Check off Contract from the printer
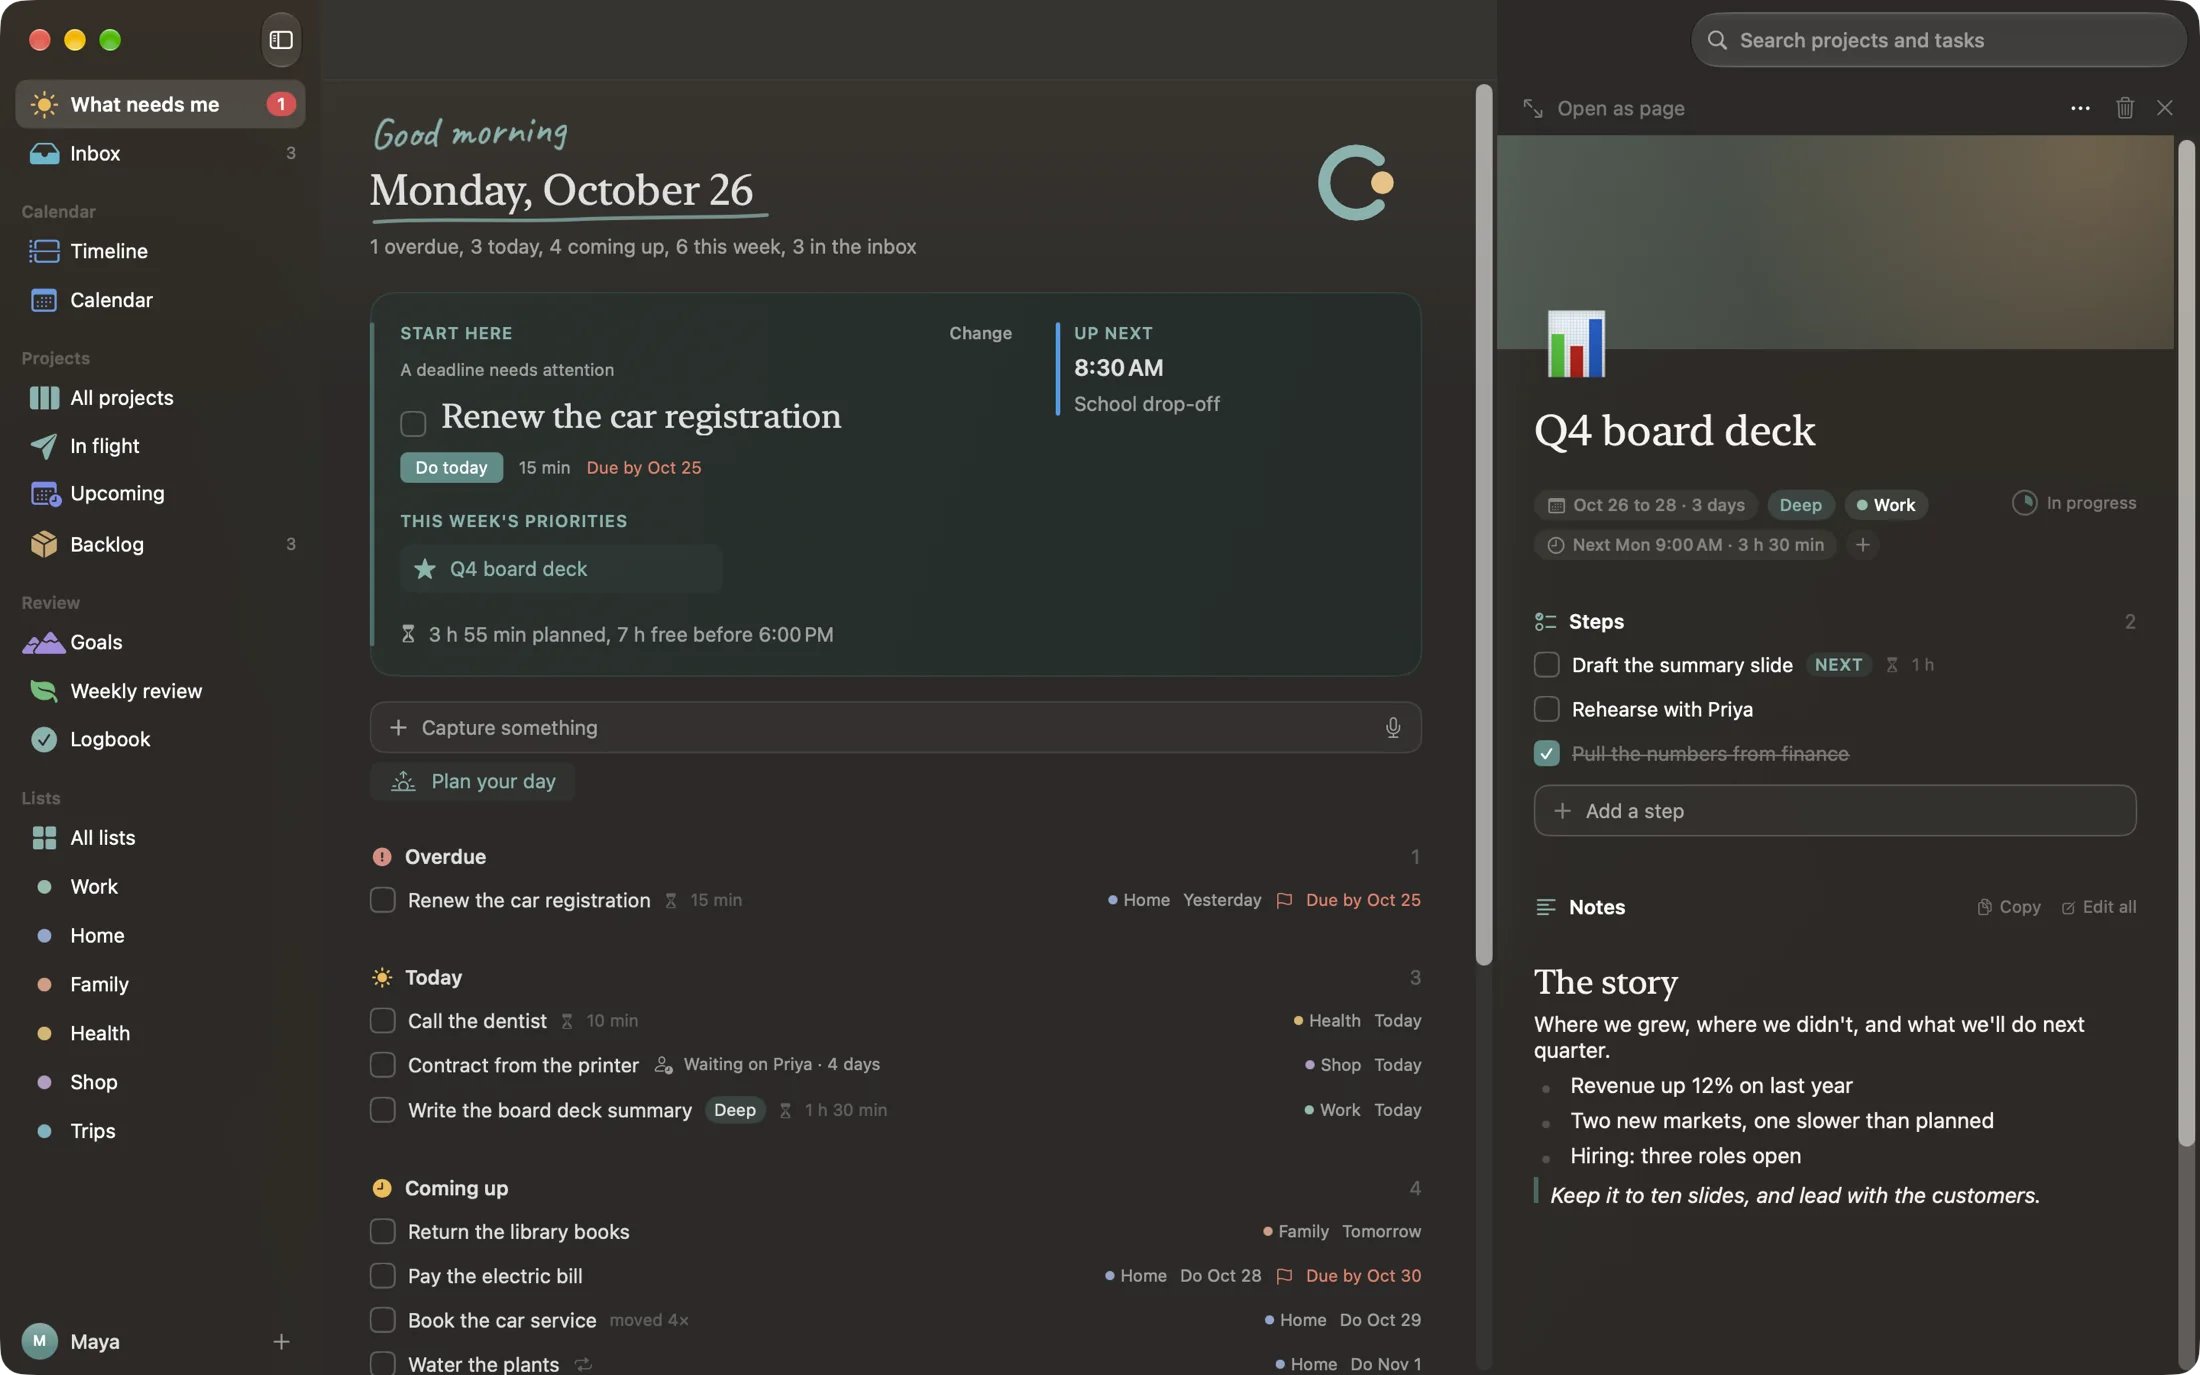The width and height of the screenshot is (2200, 1375). pyautogui.click(x=382, y=1065)
